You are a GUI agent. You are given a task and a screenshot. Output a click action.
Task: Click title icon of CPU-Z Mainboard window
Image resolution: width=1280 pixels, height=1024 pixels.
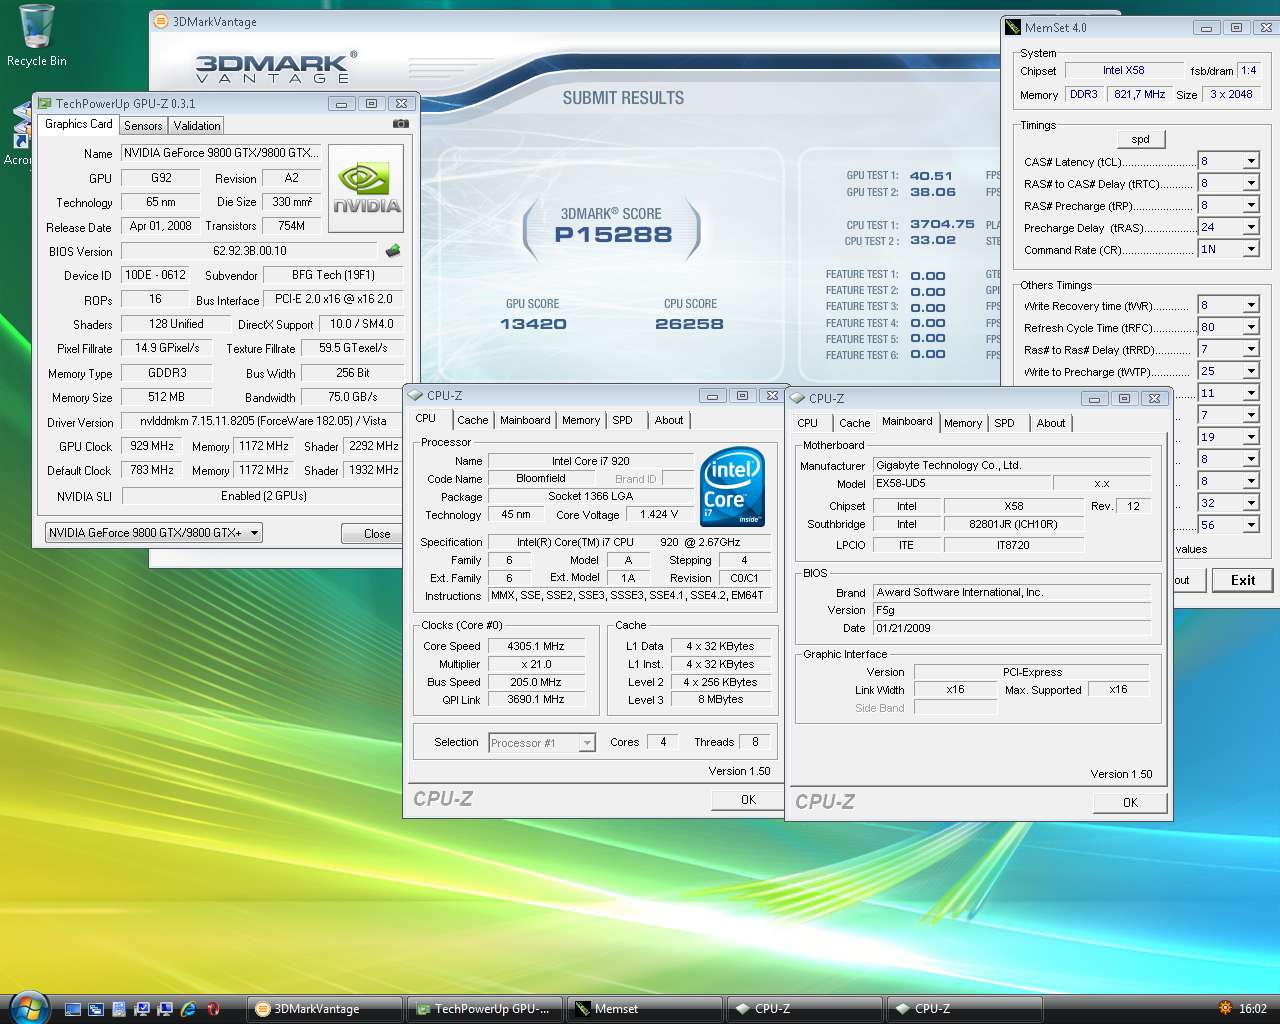coord(798,398)
